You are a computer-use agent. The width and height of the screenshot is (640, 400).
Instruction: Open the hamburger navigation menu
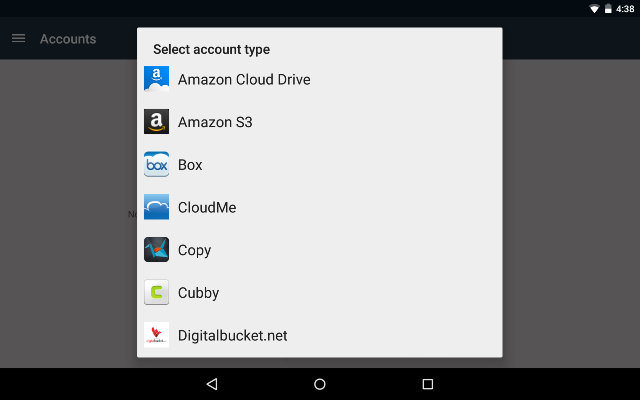pyautogui.click(x=18, y=39)
